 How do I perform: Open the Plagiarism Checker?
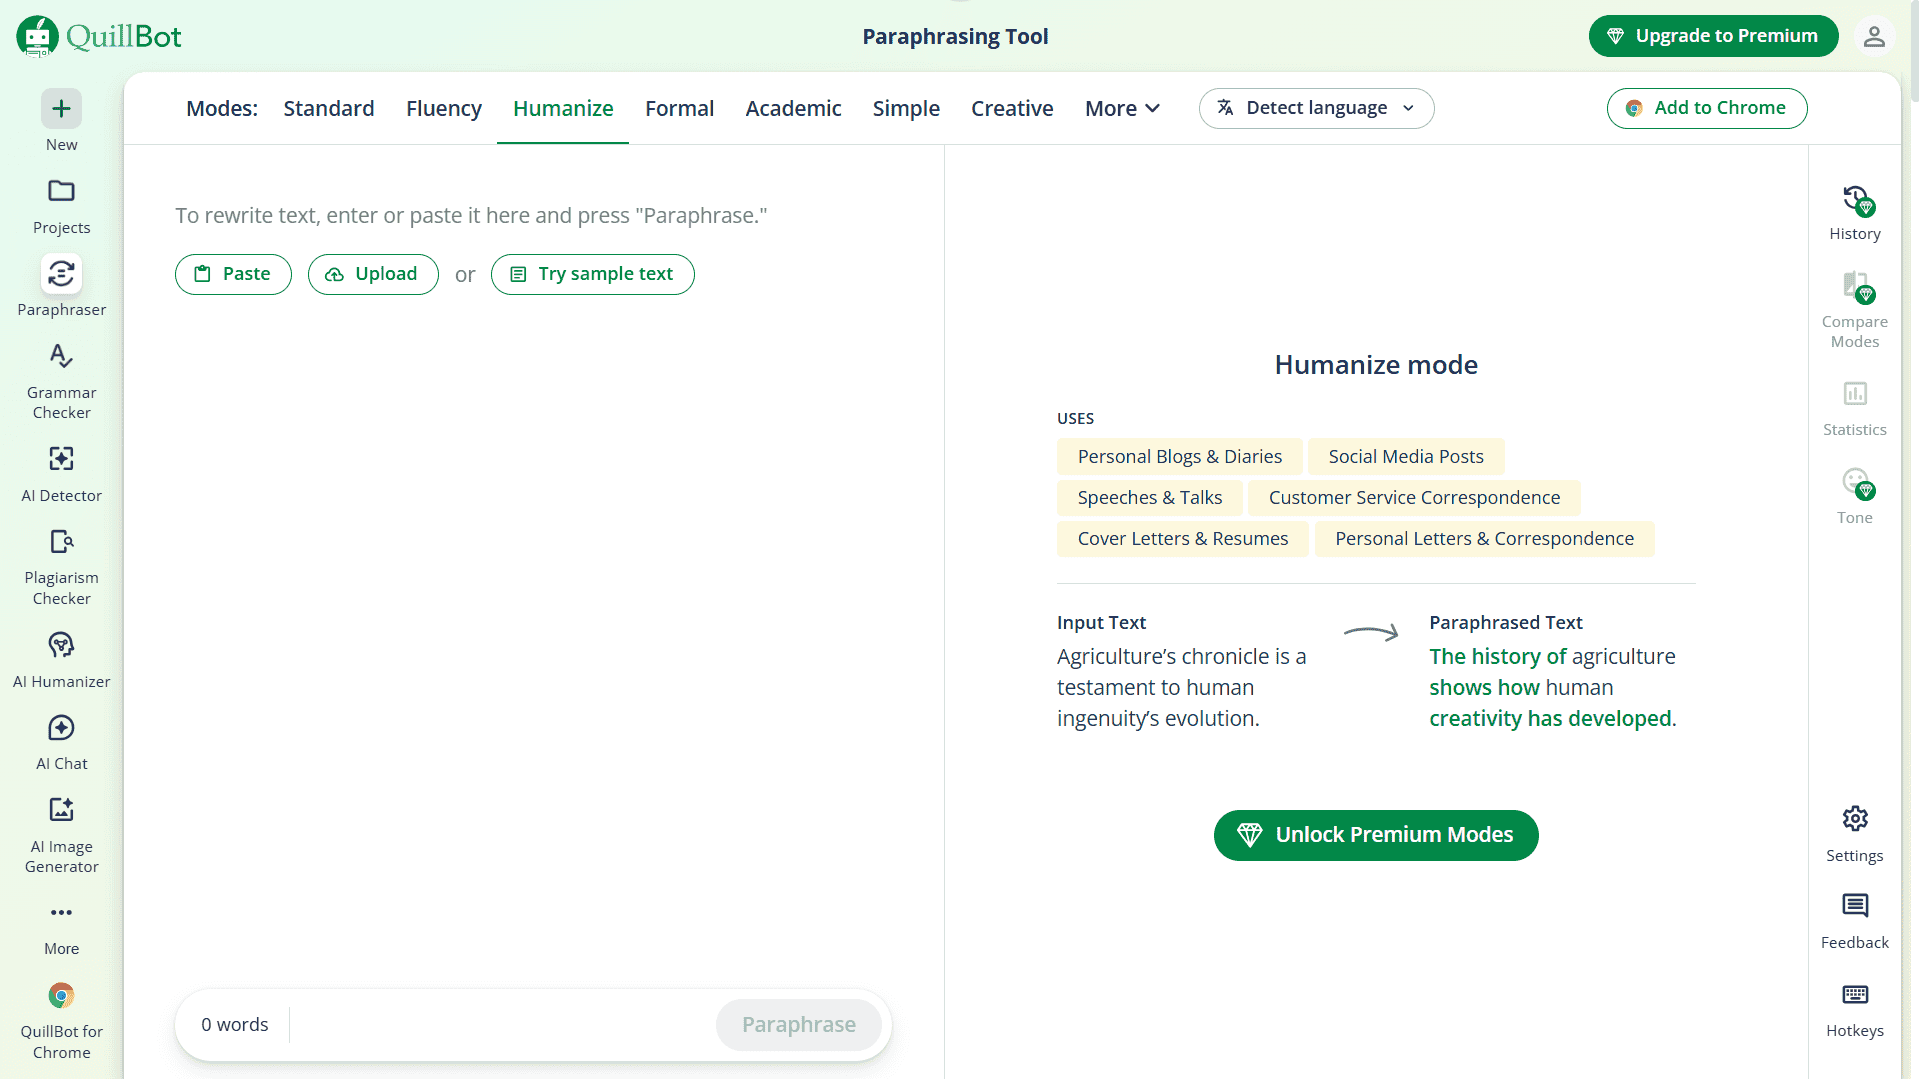[61, 567]
